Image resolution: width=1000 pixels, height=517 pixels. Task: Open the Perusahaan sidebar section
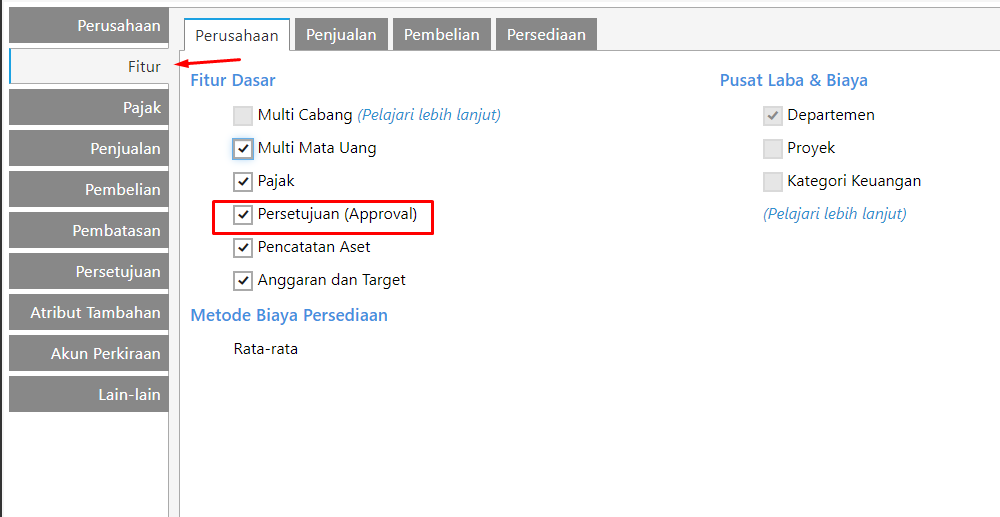89,25
